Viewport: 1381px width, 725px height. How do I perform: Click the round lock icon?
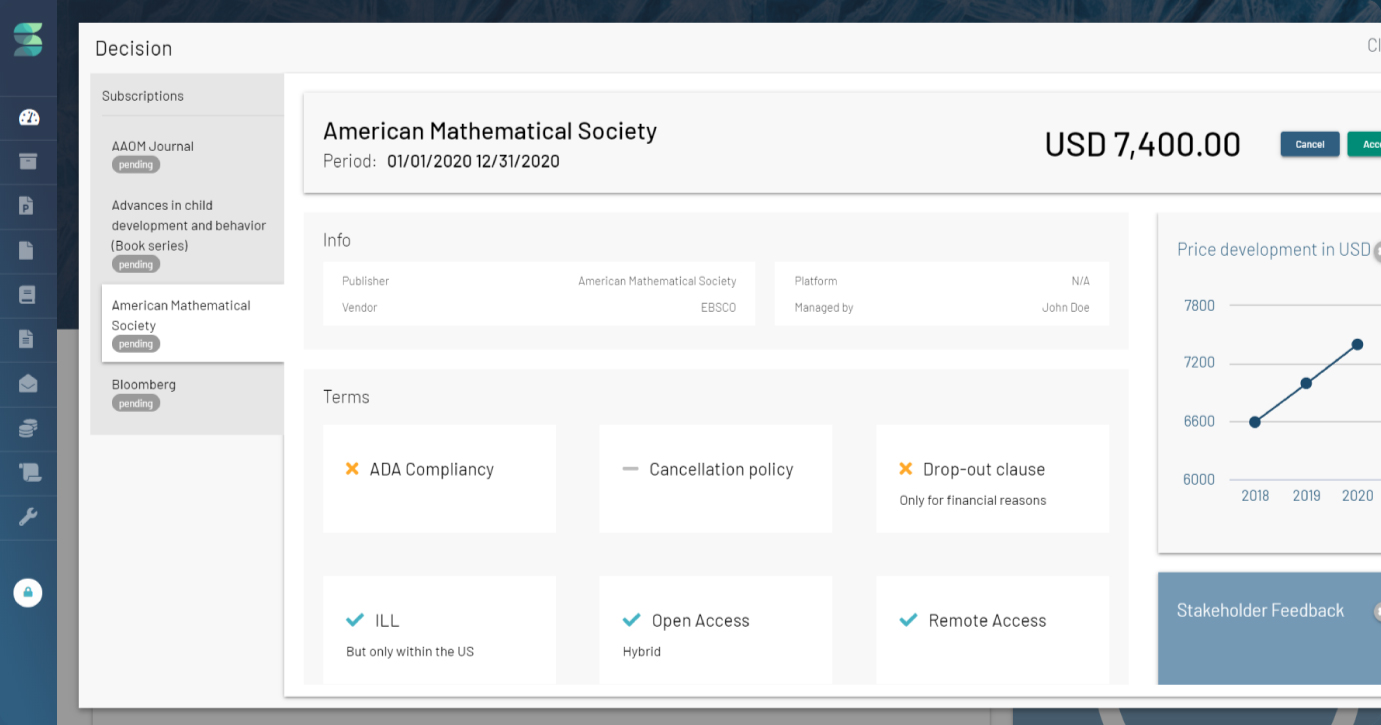coord(28,592)
